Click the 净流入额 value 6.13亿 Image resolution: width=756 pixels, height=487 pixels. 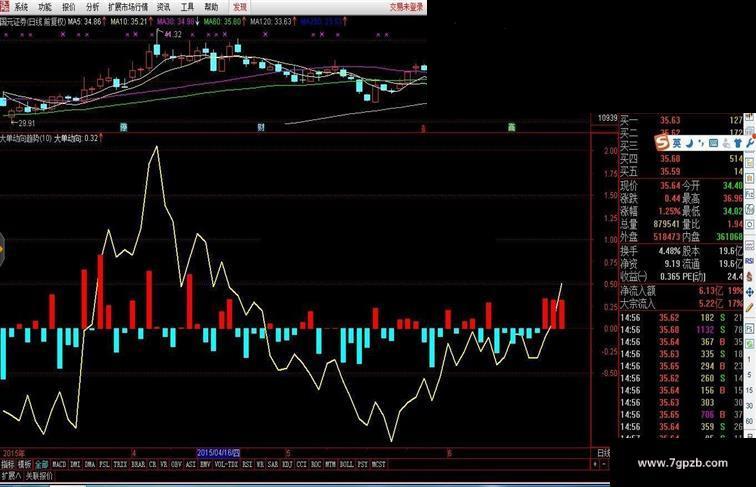tap(711, 291)
